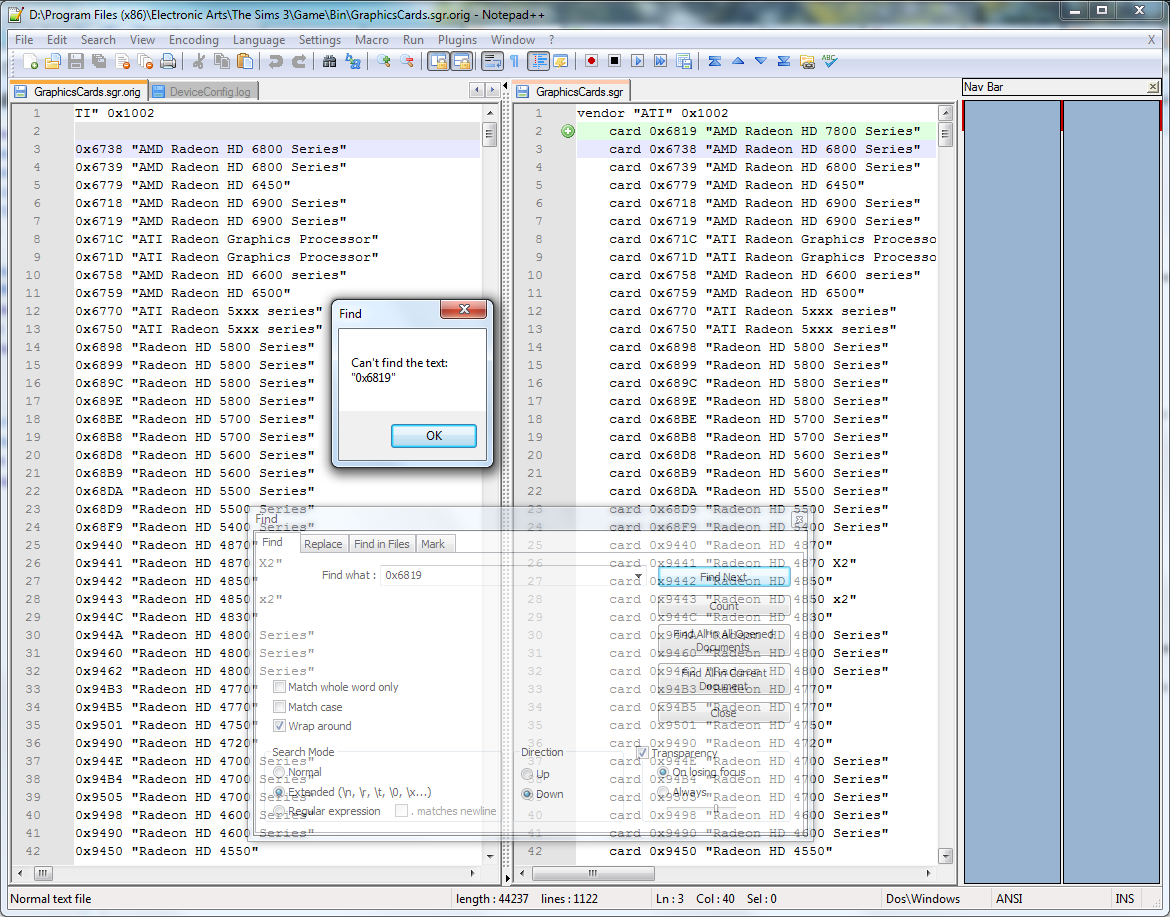Select the Up direction radio button
The height and width of the screenshot is (917, 1170).
pos(528,774)
